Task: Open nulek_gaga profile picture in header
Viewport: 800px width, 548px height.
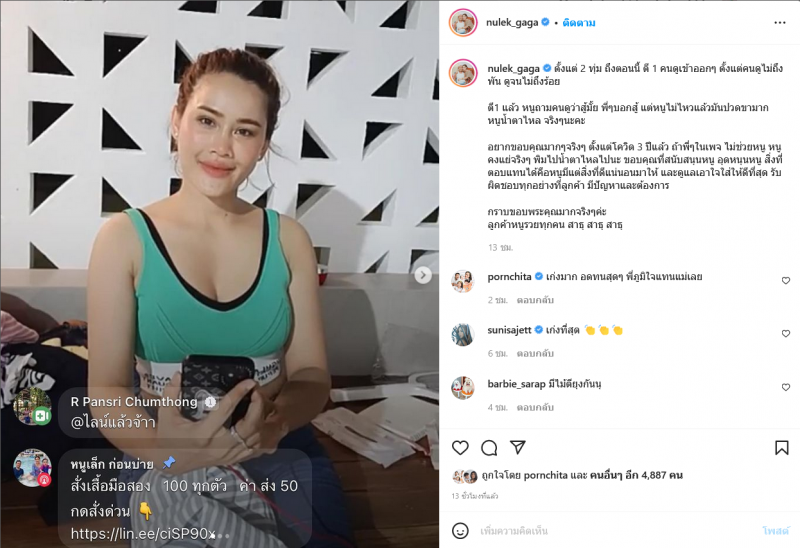Action: point(463,22)
